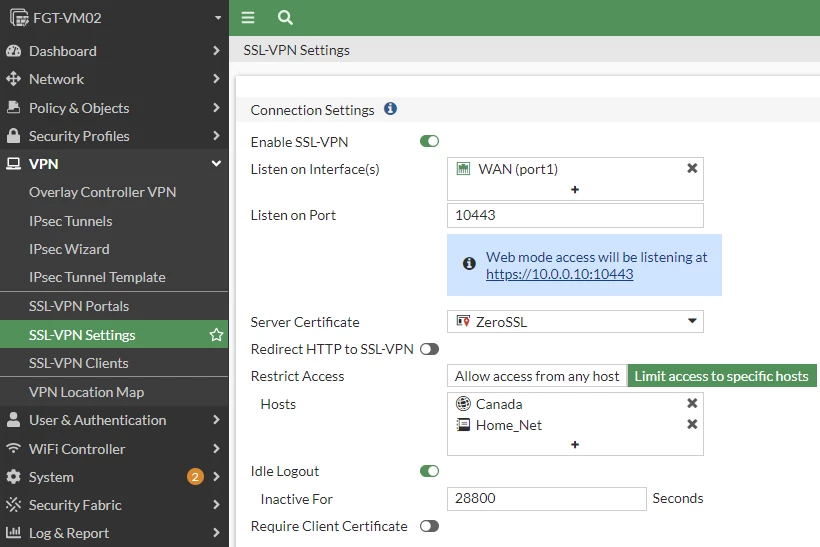Select the SSL-VPN Settings menu item

click(x=114, y=335)
